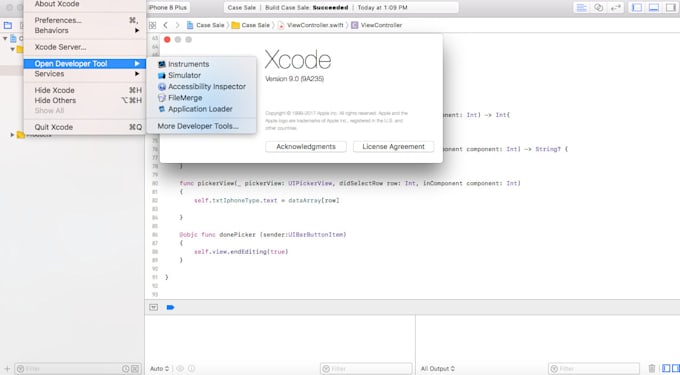Click the self.txtIphoneType.text assignment line

point(266,201)
